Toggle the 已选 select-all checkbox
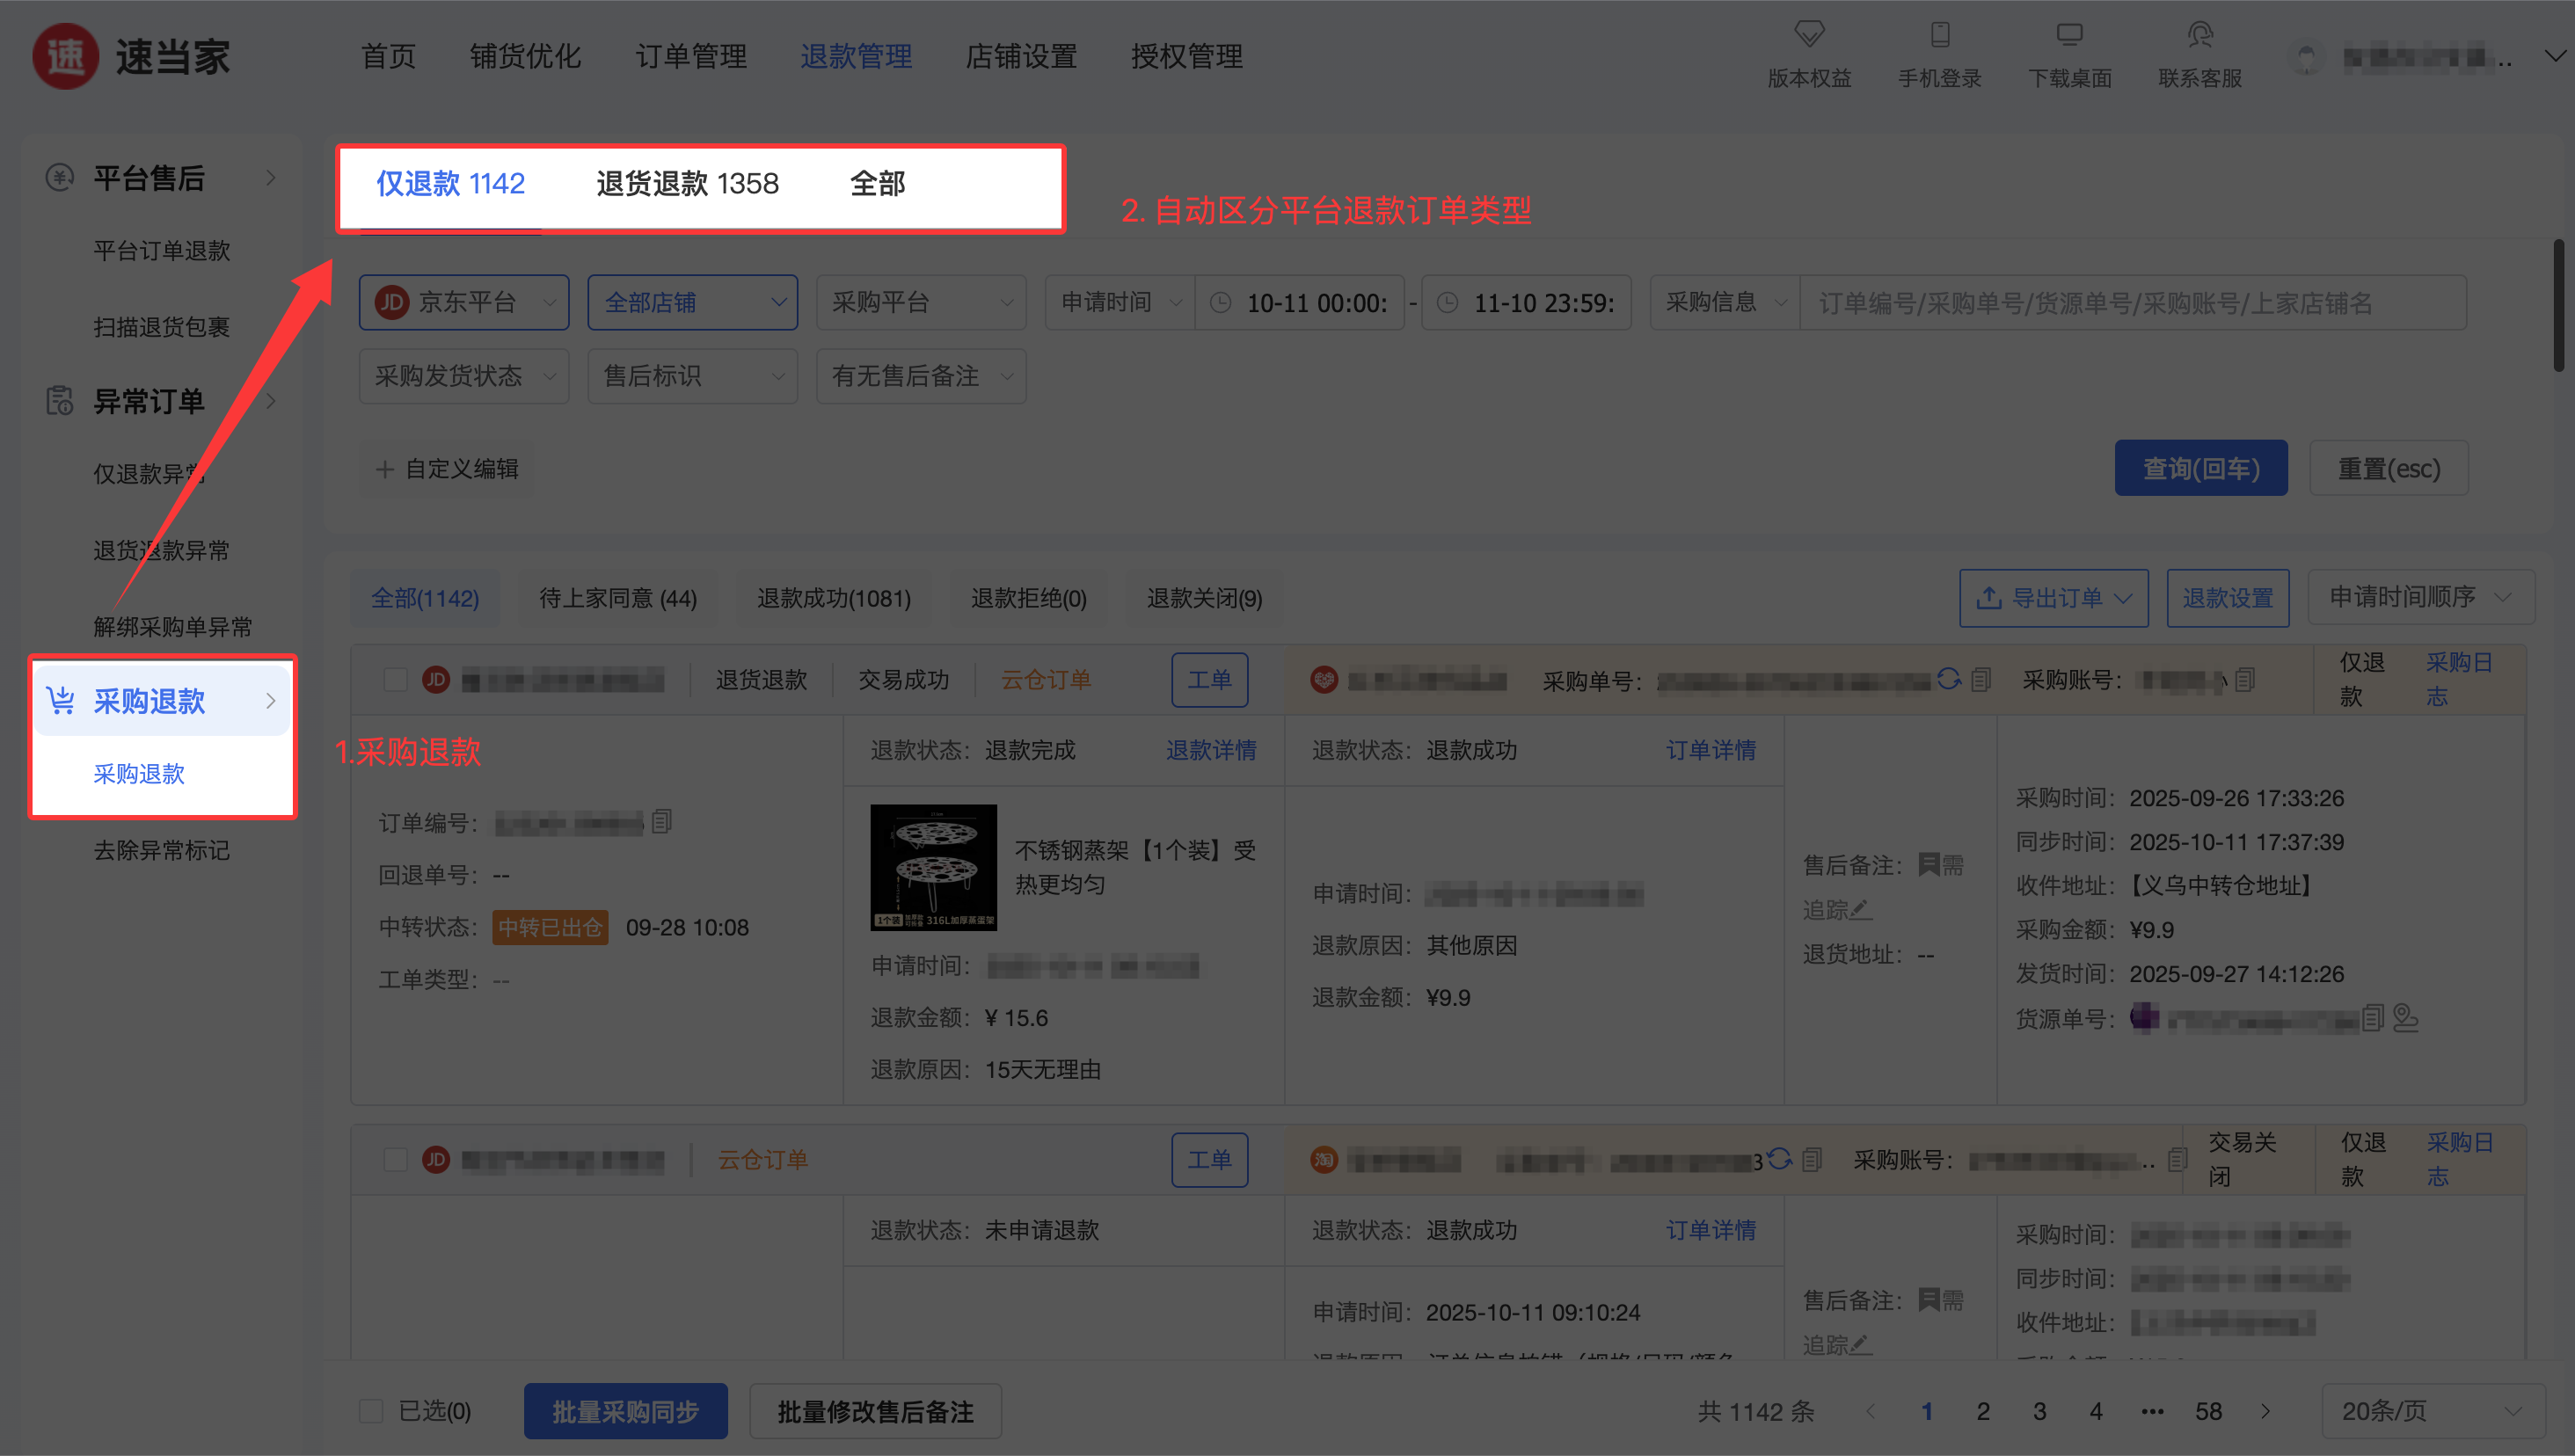This screenshot has width=2575, height=1456. [371, 1411]
